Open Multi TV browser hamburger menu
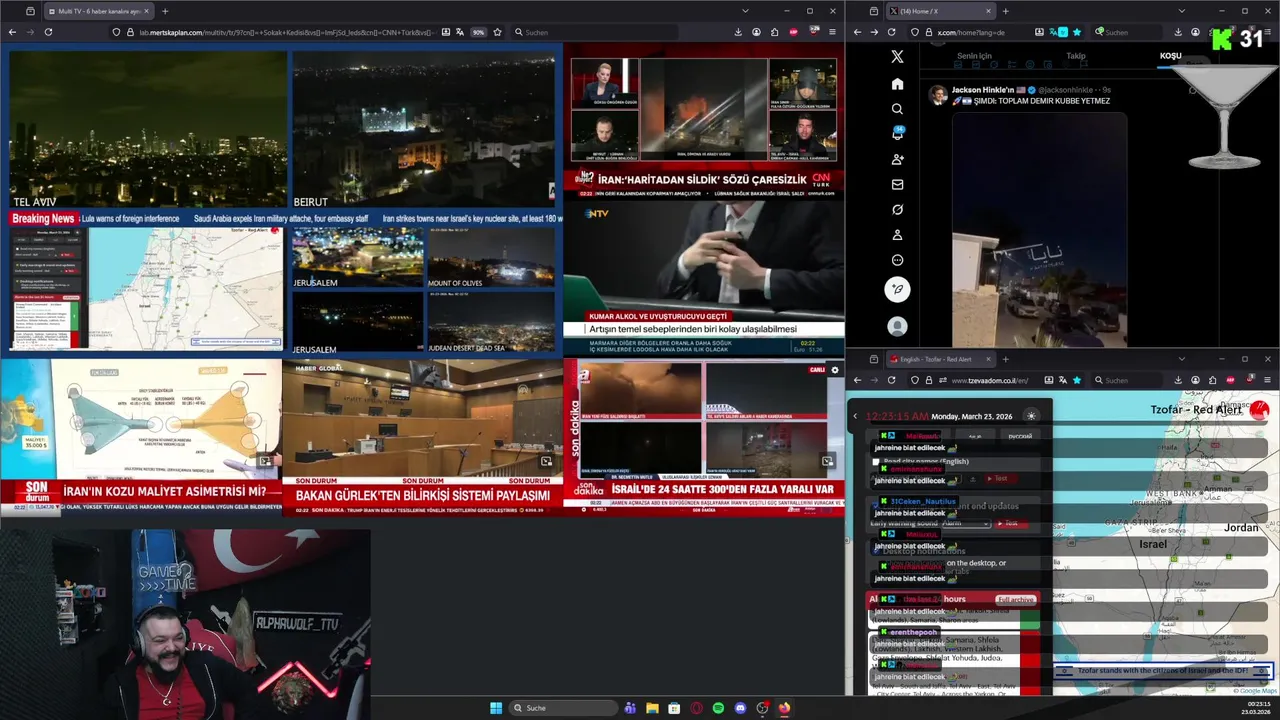Image resolution: width=1280 pixels, height=720 pixels. coord(832,32)
